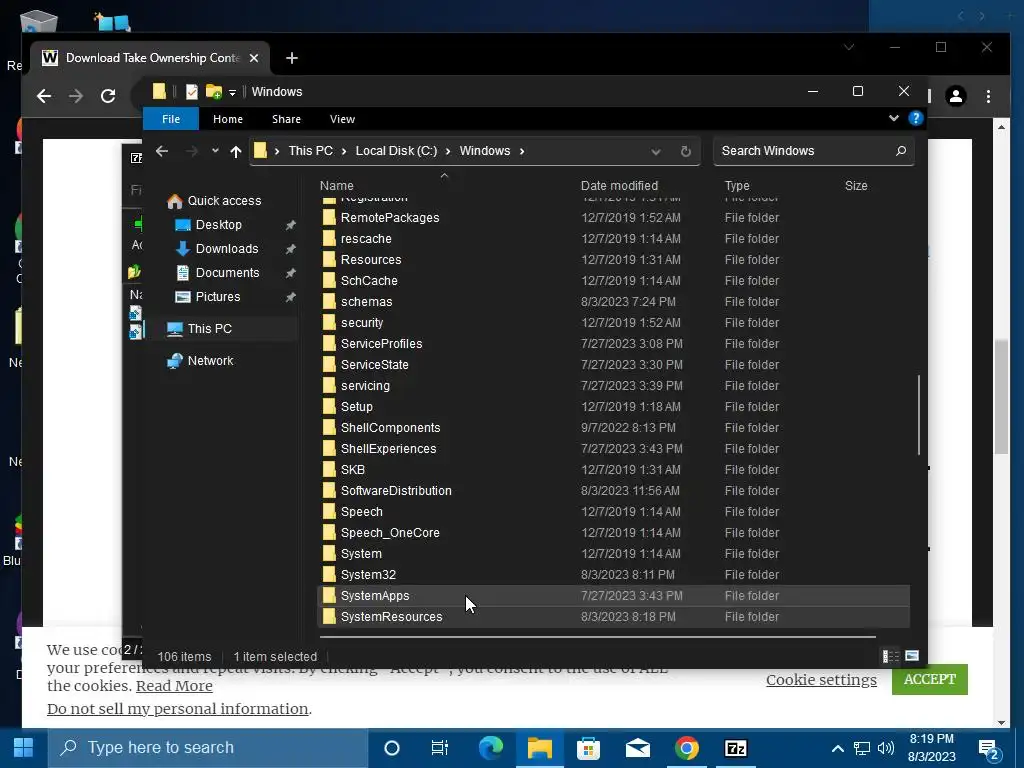Open the View ribbon tab
The image size is (1024, 768).
(342, 119)
